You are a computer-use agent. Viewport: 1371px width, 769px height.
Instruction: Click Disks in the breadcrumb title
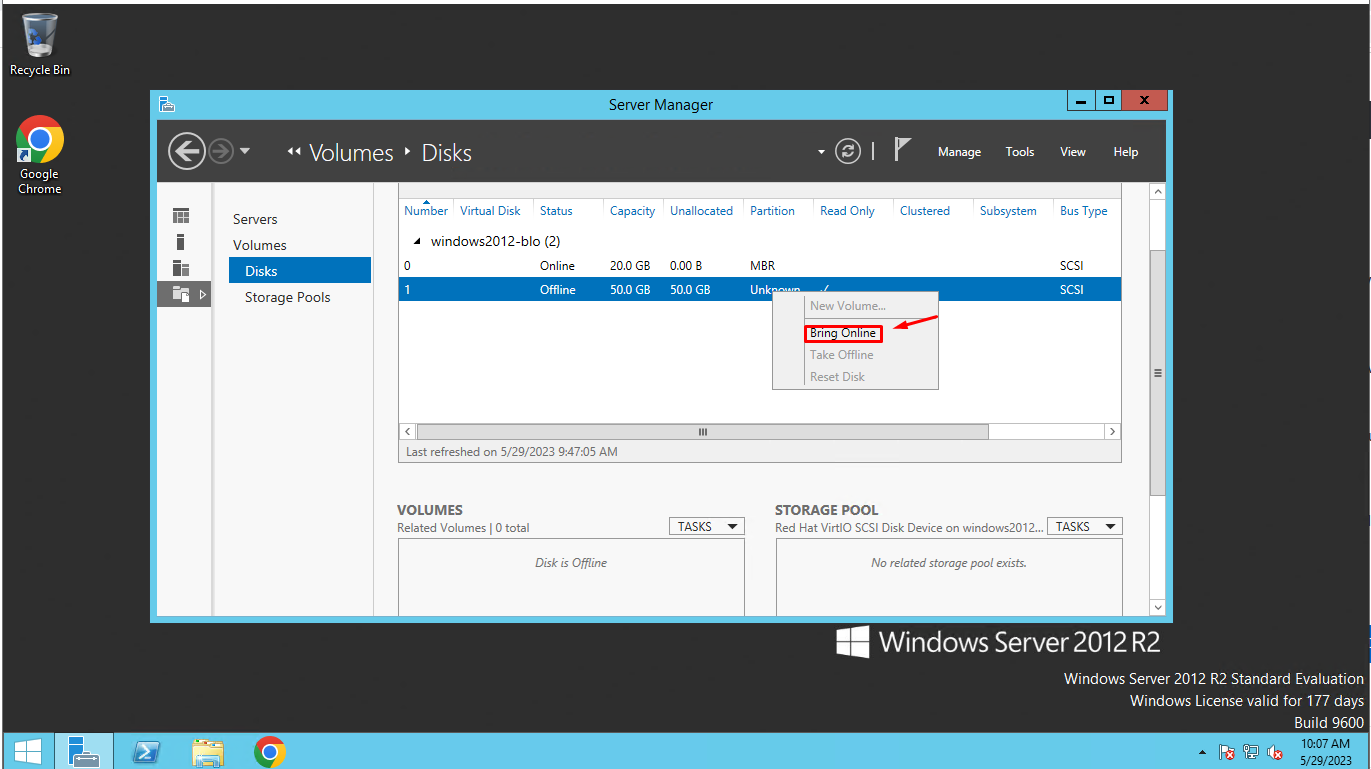click(446, 153)
